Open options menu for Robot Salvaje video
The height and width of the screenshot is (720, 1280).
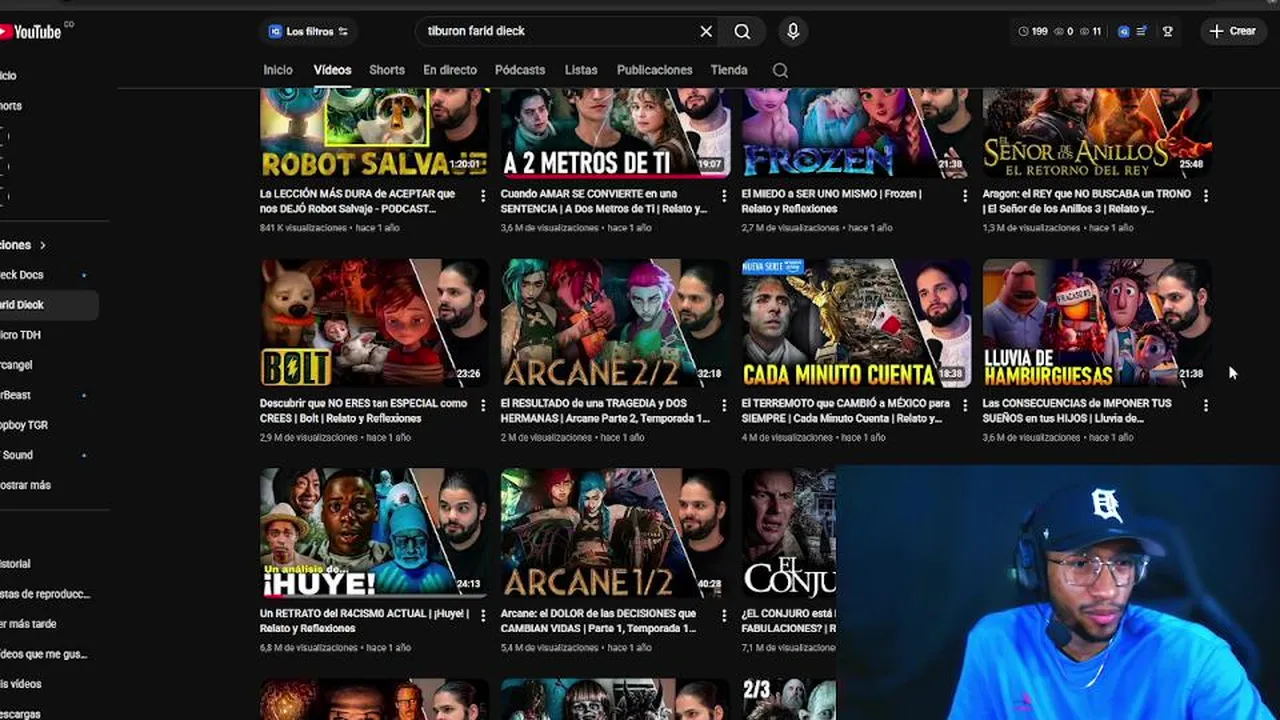(x=483, y=196)
